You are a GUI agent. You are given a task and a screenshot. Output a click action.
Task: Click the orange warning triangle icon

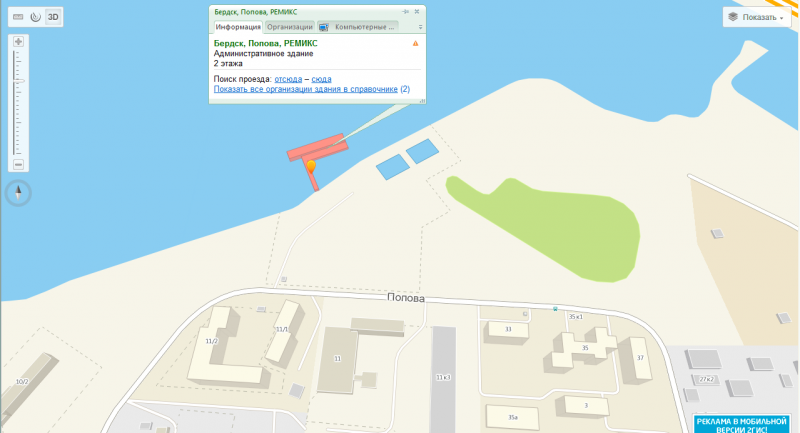(415, 43)
